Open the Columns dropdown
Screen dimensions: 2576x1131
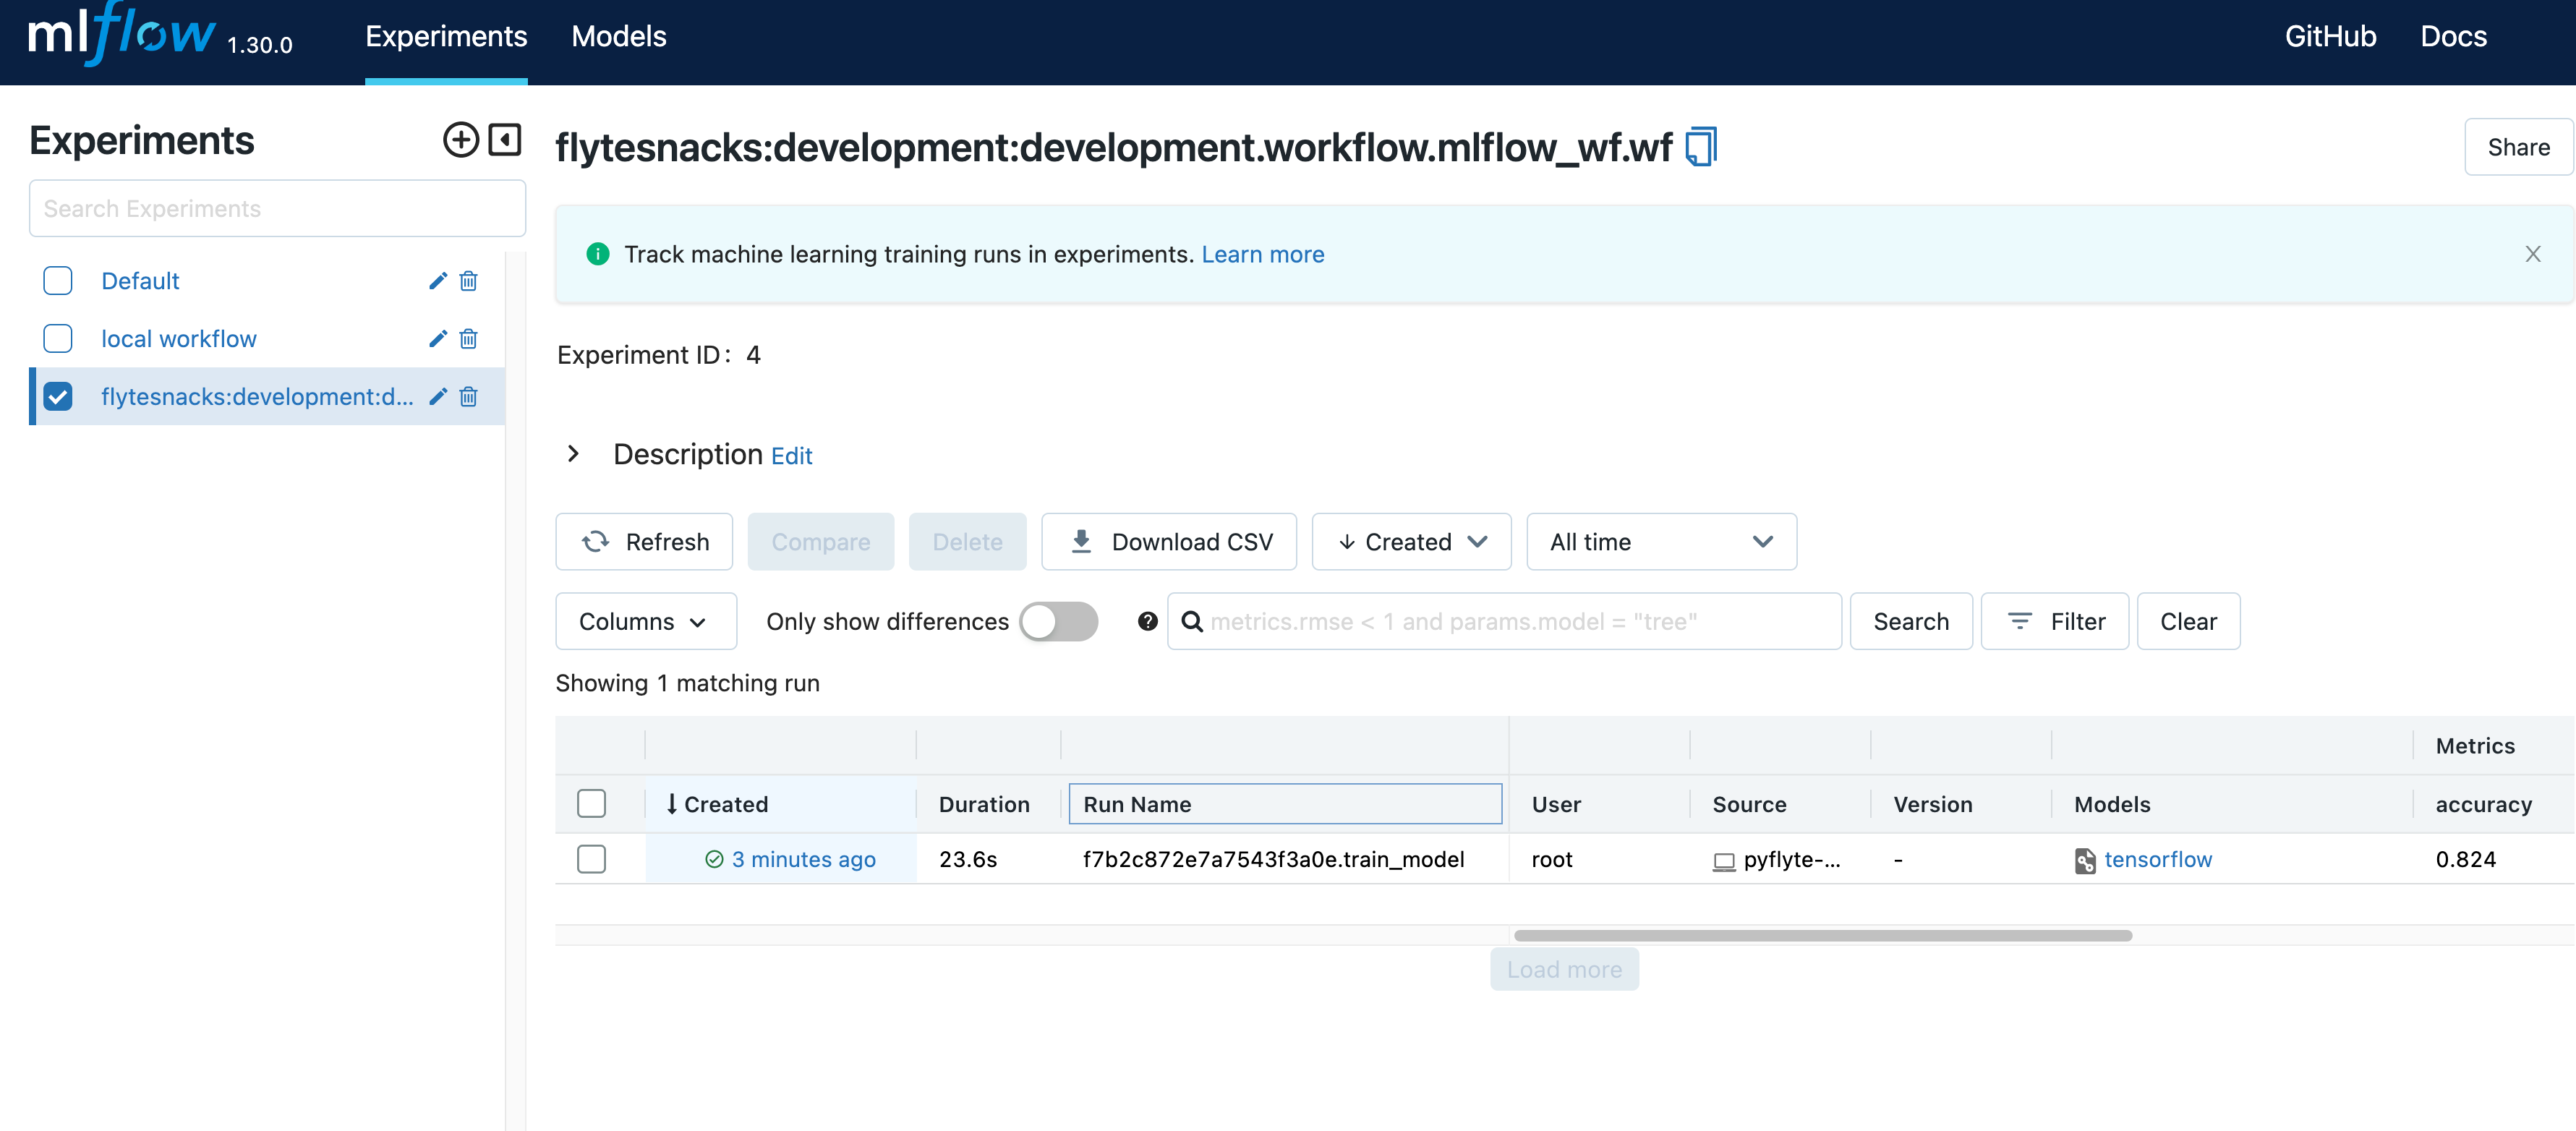click(x=645, y=621)
